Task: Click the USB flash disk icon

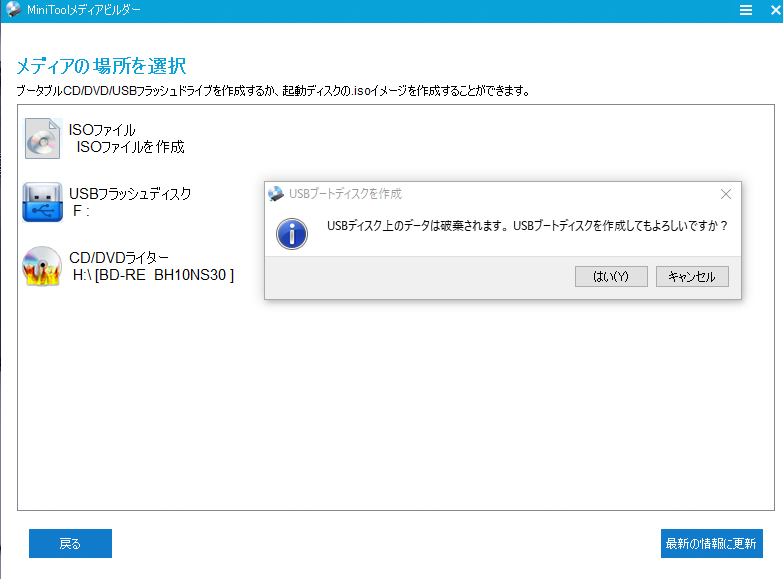Action: click(x=42, y=202)
